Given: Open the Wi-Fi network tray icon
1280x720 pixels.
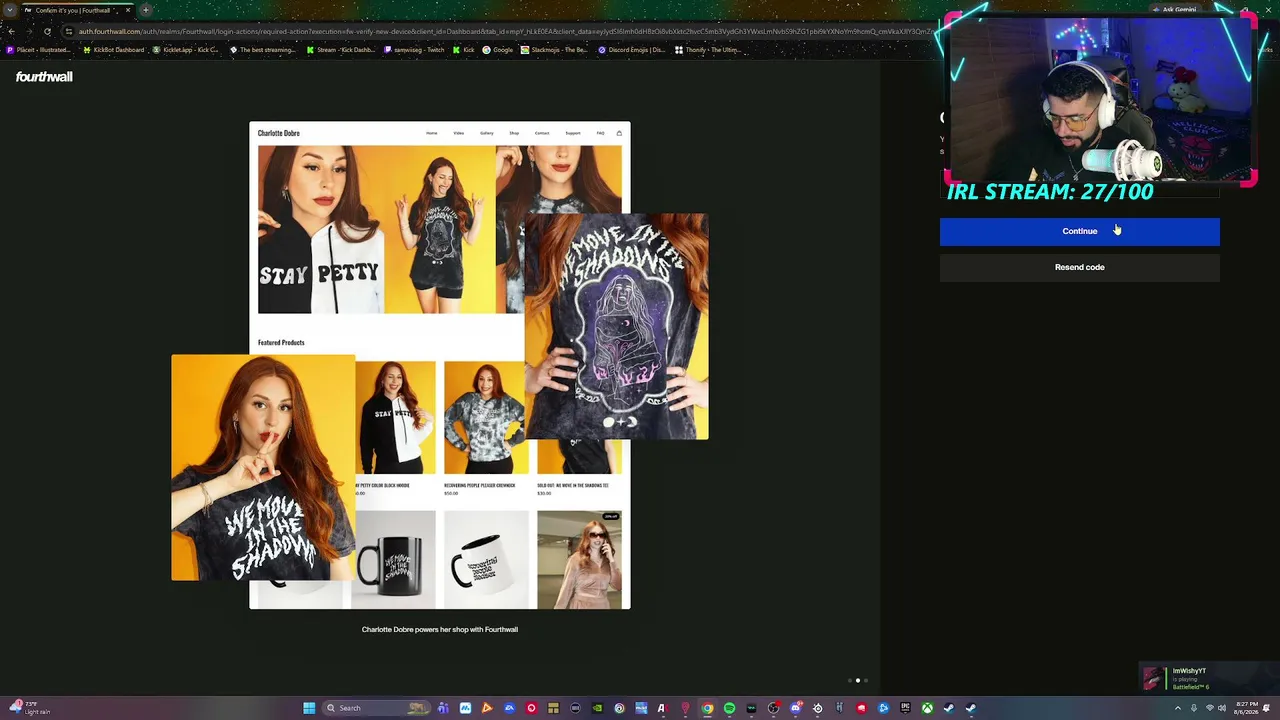Looking at the screenshot, I should coord(1208,708).
